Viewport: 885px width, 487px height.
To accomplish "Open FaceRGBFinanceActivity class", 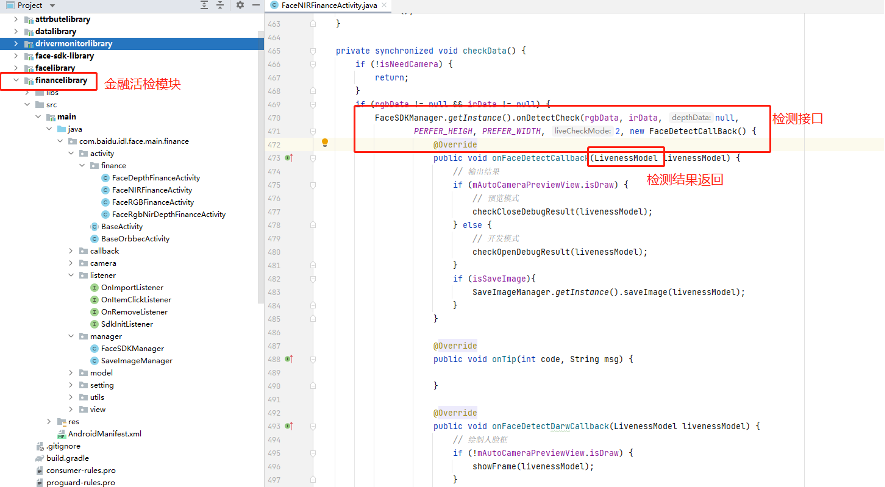I will [153, 202].
